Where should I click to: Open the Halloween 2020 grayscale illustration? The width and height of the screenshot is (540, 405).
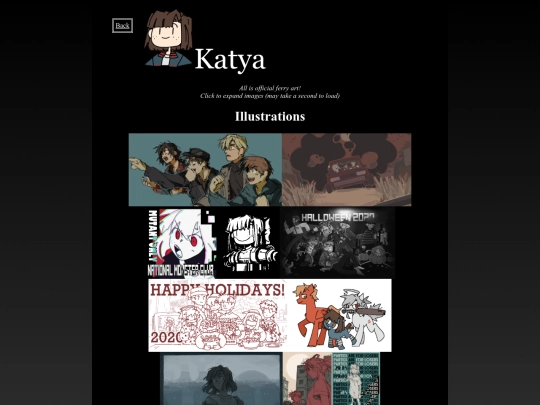coord(338,243)
